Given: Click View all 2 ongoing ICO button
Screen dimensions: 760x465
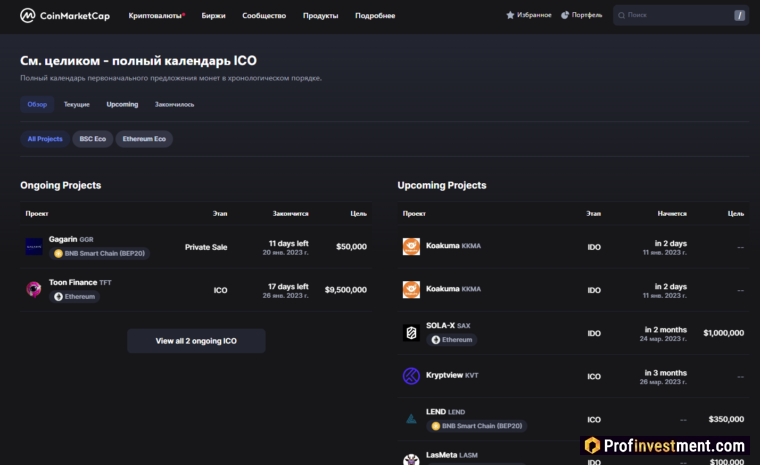Looking at the screenshot, I should tap(196, 341).
